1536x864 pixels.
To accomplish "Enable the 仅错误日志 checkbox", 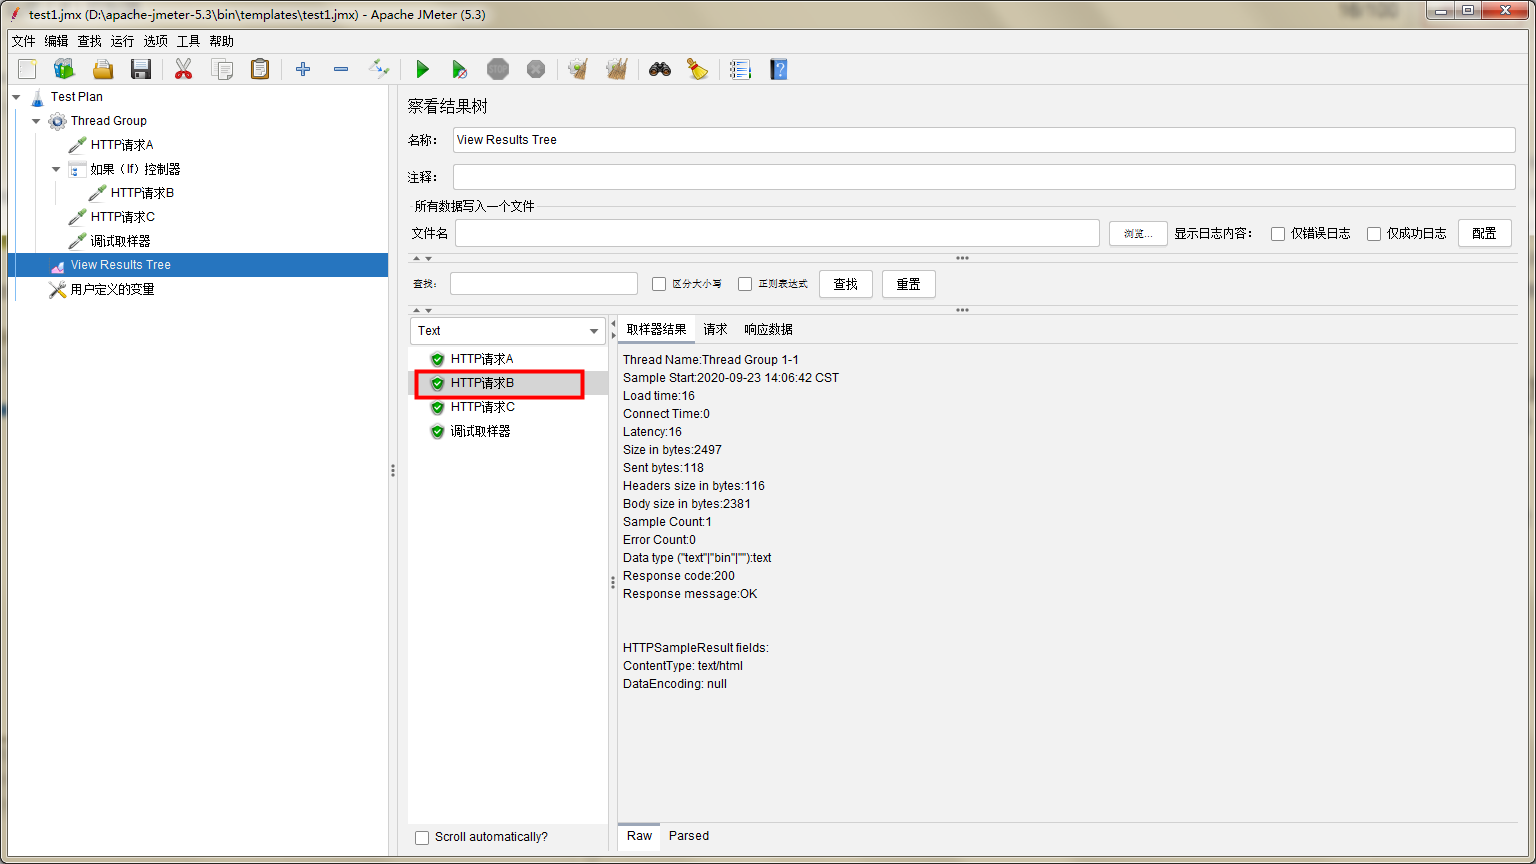I will 1278,234.
